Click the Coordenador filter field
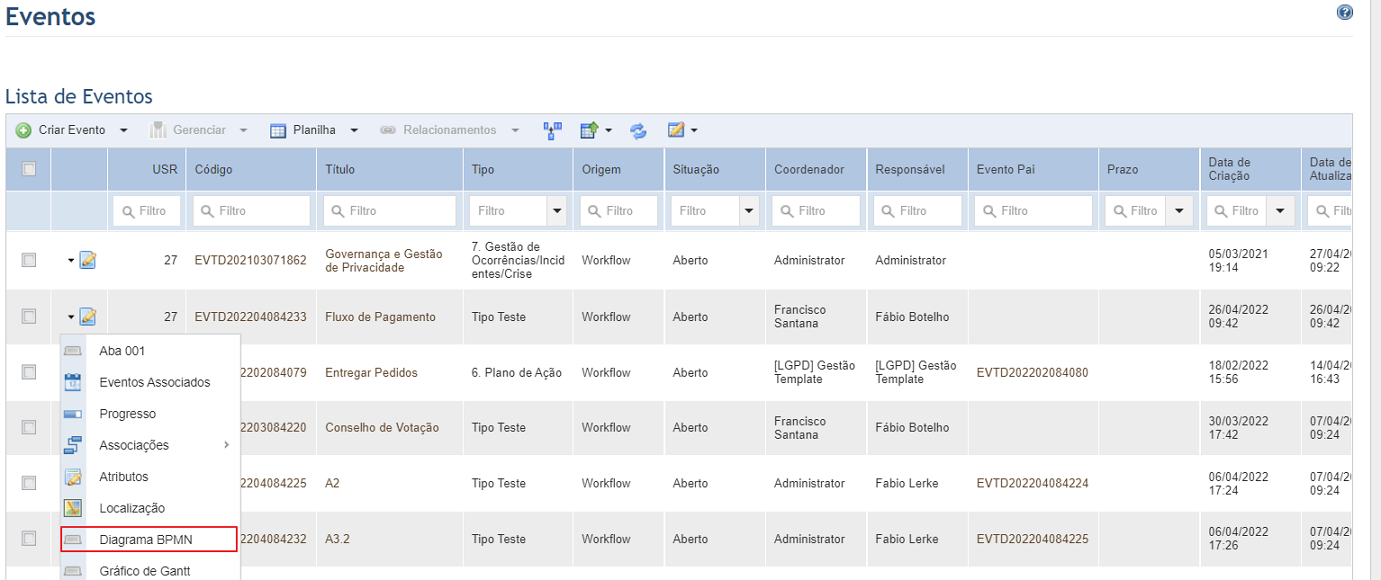1381x580 pixels. click(816, 211)
